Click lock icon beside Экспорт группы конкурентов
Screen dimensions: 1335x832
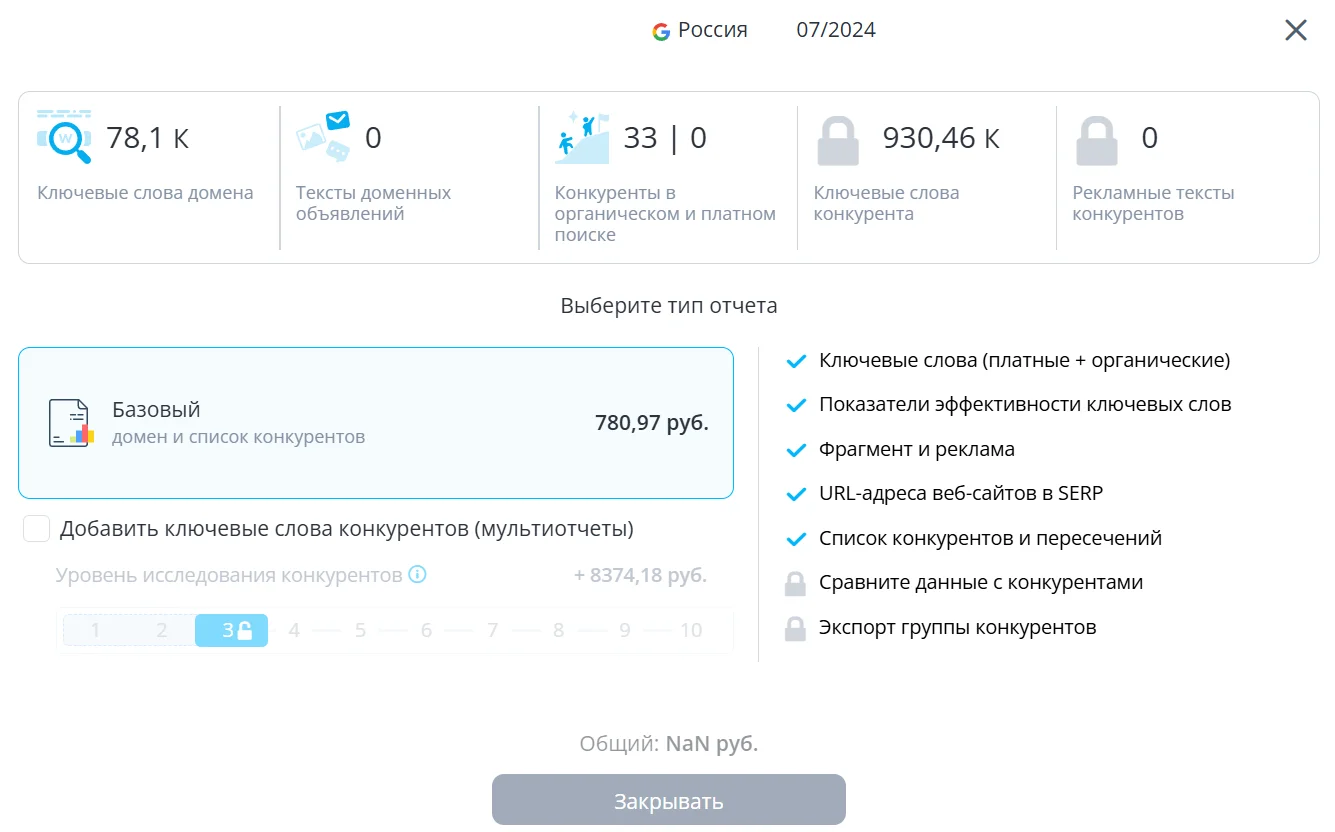coord(795,628)
